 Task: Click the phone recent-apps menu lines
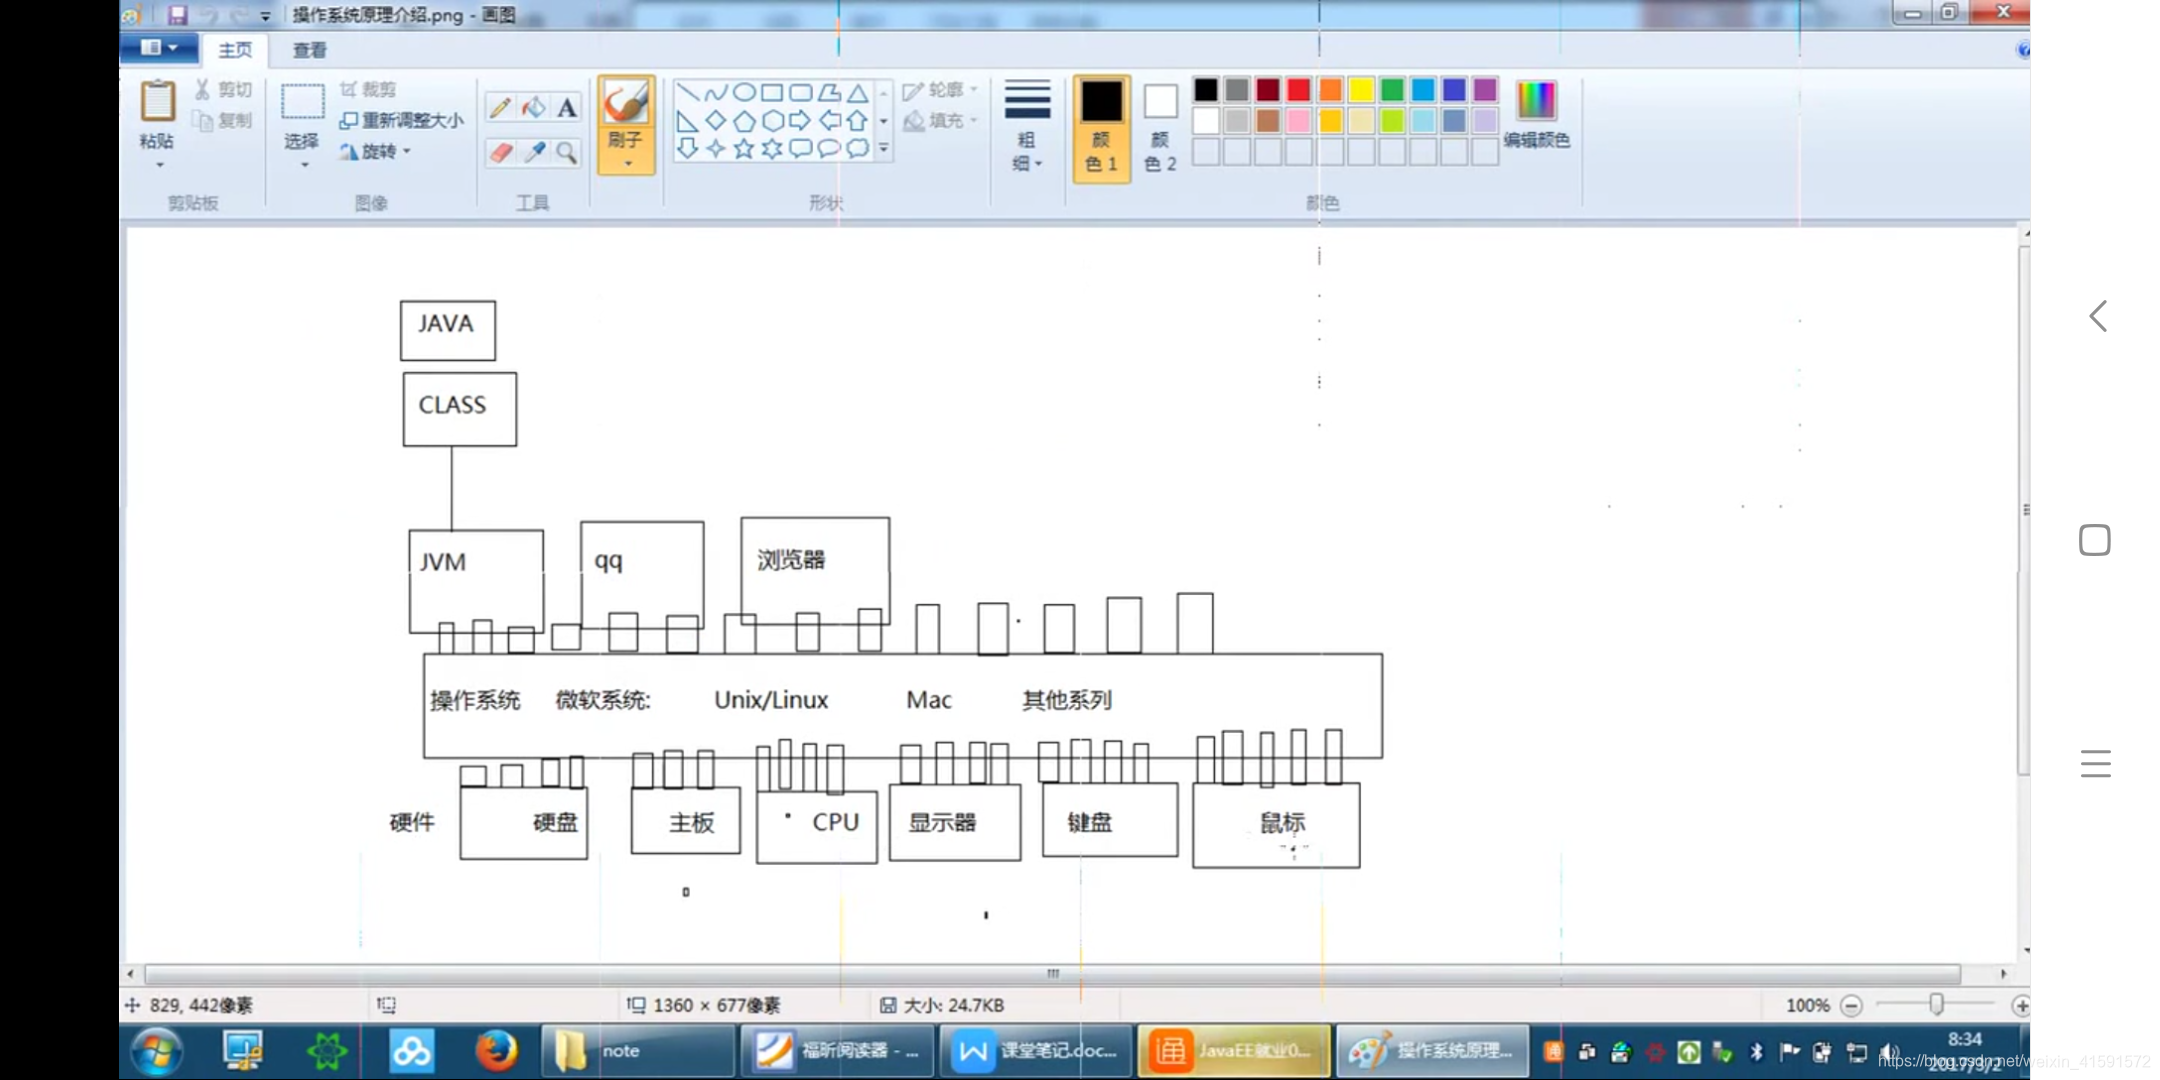tap(2095, 764)
